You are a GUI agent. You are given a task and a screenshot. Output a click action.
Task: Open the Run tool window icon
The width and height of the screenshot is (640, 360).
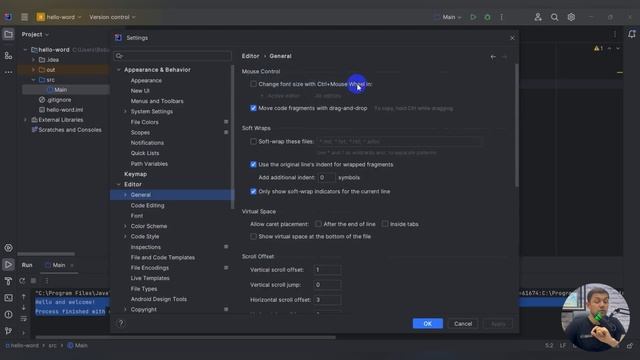click(8, 264)
